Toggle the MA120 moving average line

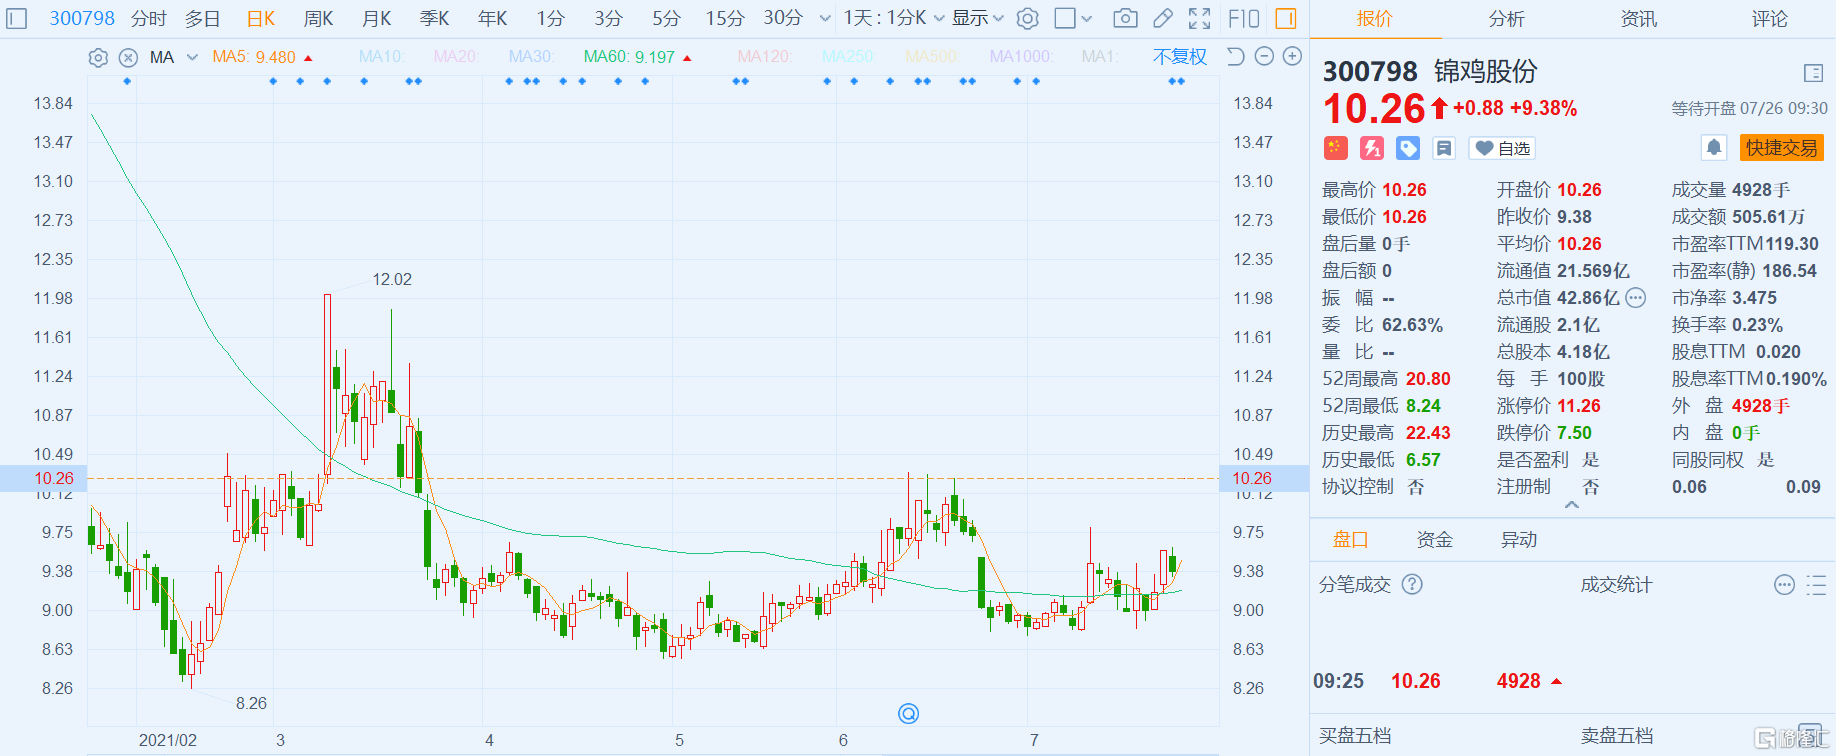click(763, 57)
